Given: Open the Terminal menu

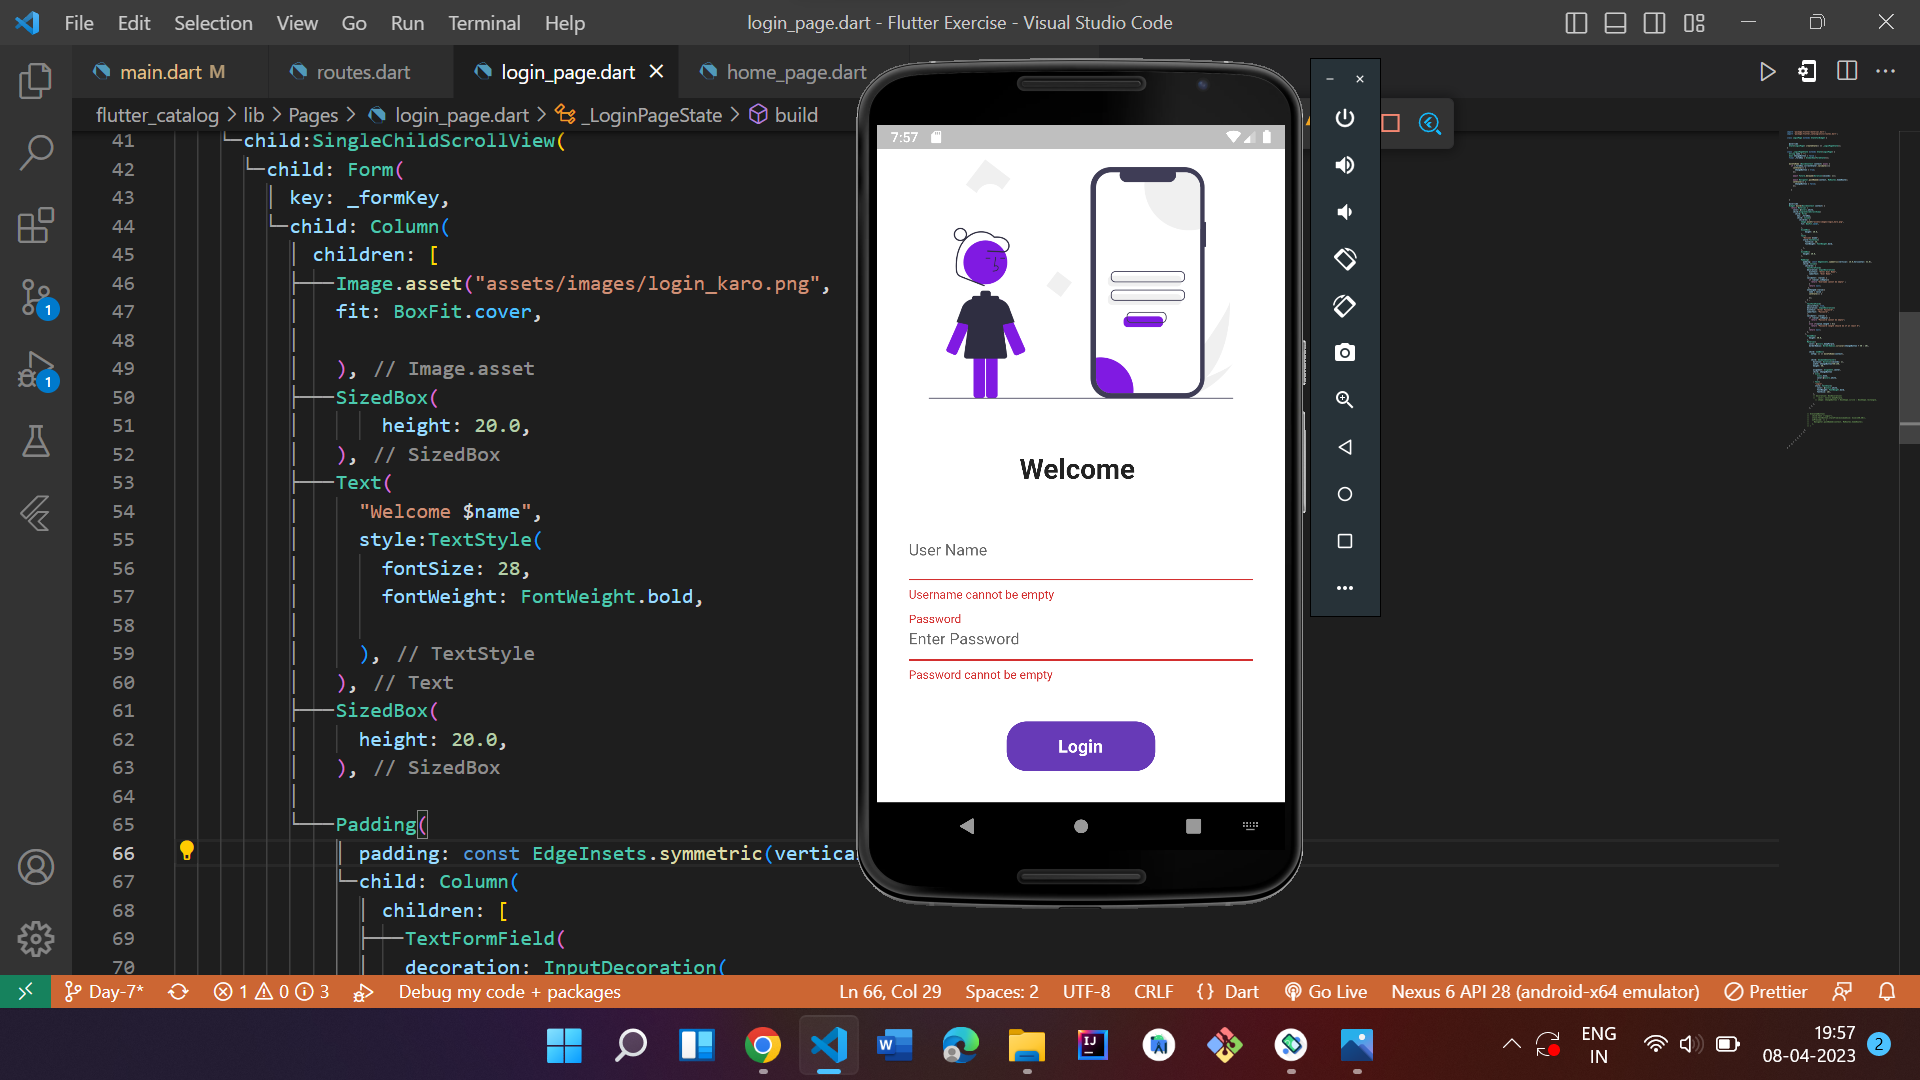Looking at the screenshot, I should point(484,22).
